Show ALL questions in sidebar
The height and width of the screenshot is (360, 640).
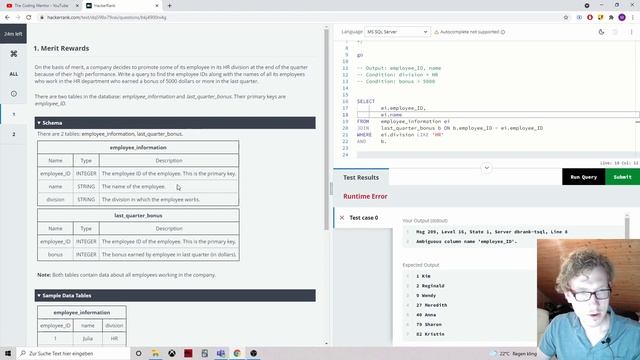click(13, 74)
